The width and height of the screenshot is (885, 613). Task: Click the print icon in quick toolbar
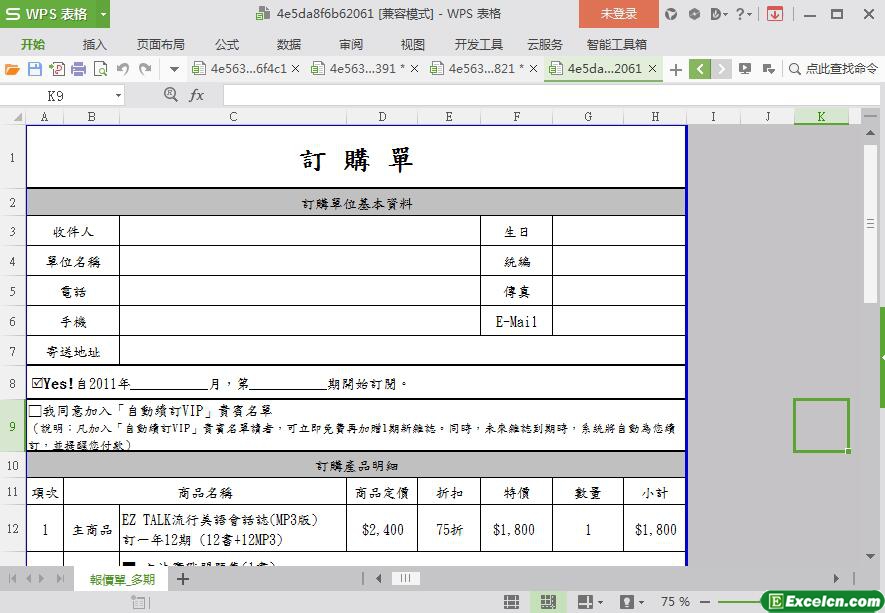pos(78,69)
